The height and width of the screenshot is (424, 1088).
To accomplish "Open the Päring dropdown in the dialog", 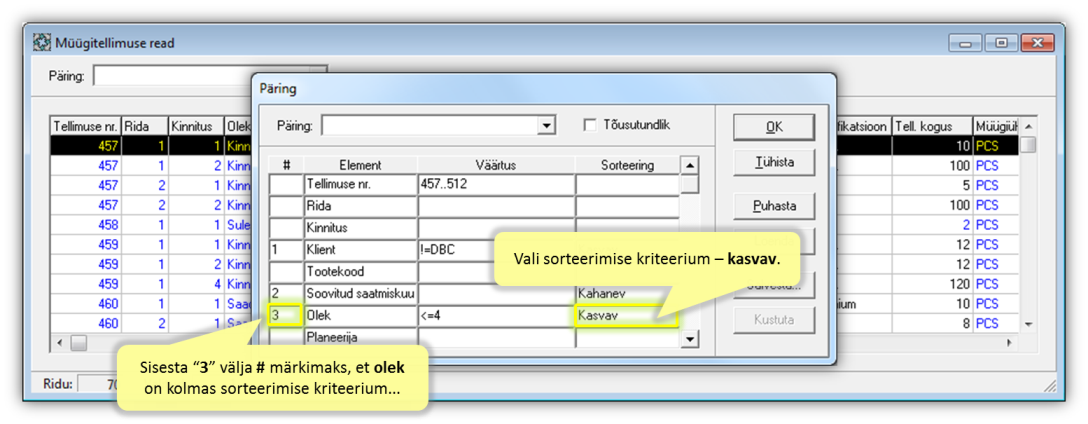I will click(546, 126).
